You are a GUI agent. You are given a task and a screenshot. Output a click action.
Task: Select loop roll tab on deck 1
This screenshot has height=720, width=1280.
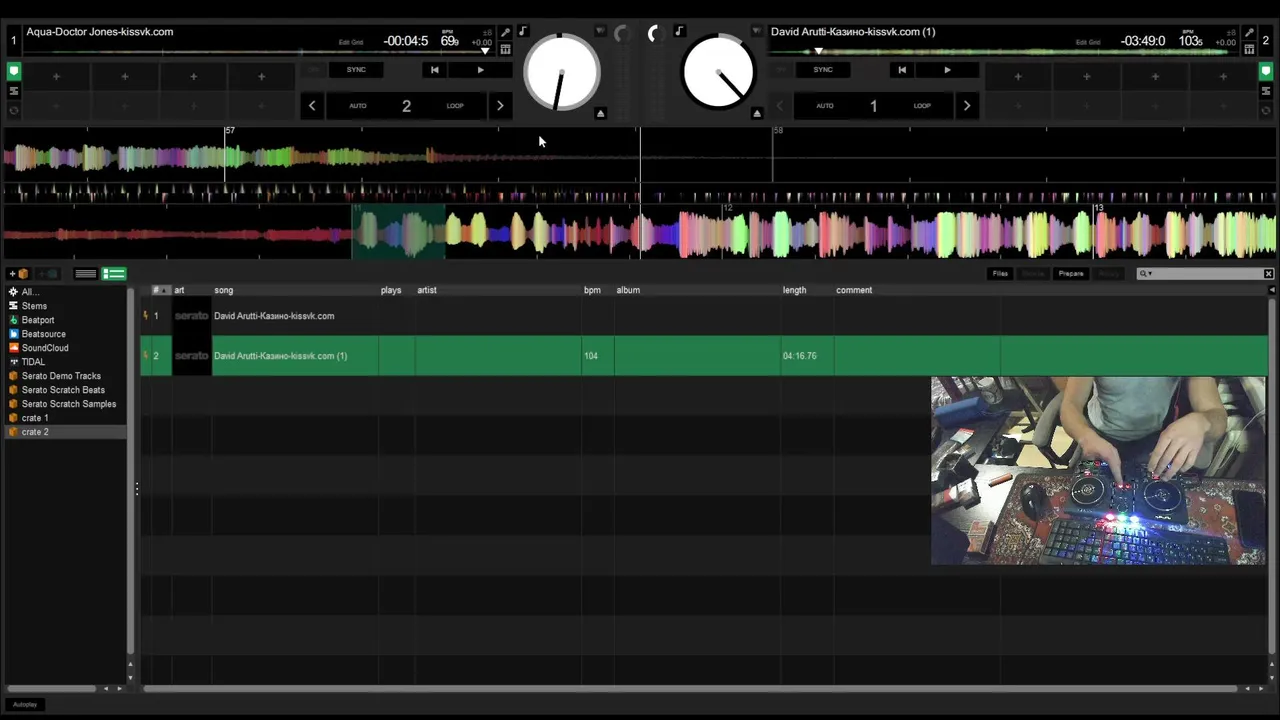point(14,110)
